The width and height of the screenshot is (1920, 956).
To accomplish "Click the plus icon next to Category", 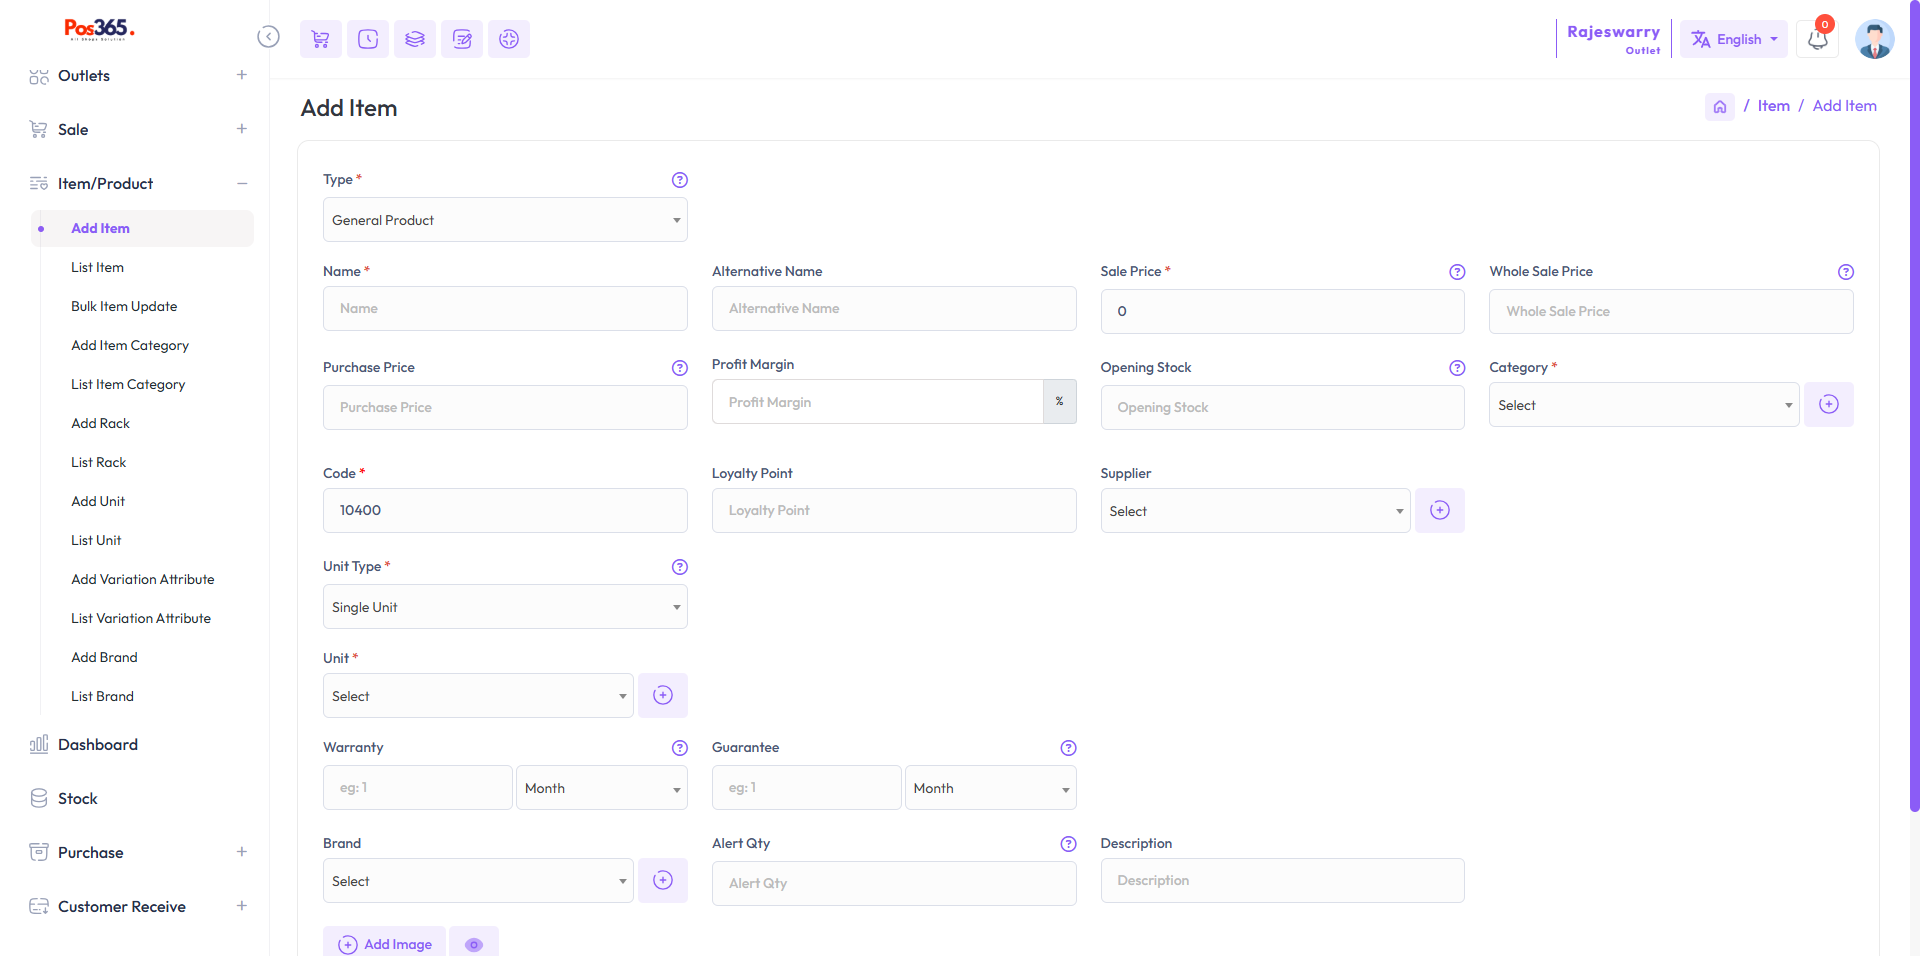I will [x=1828, y=404].
